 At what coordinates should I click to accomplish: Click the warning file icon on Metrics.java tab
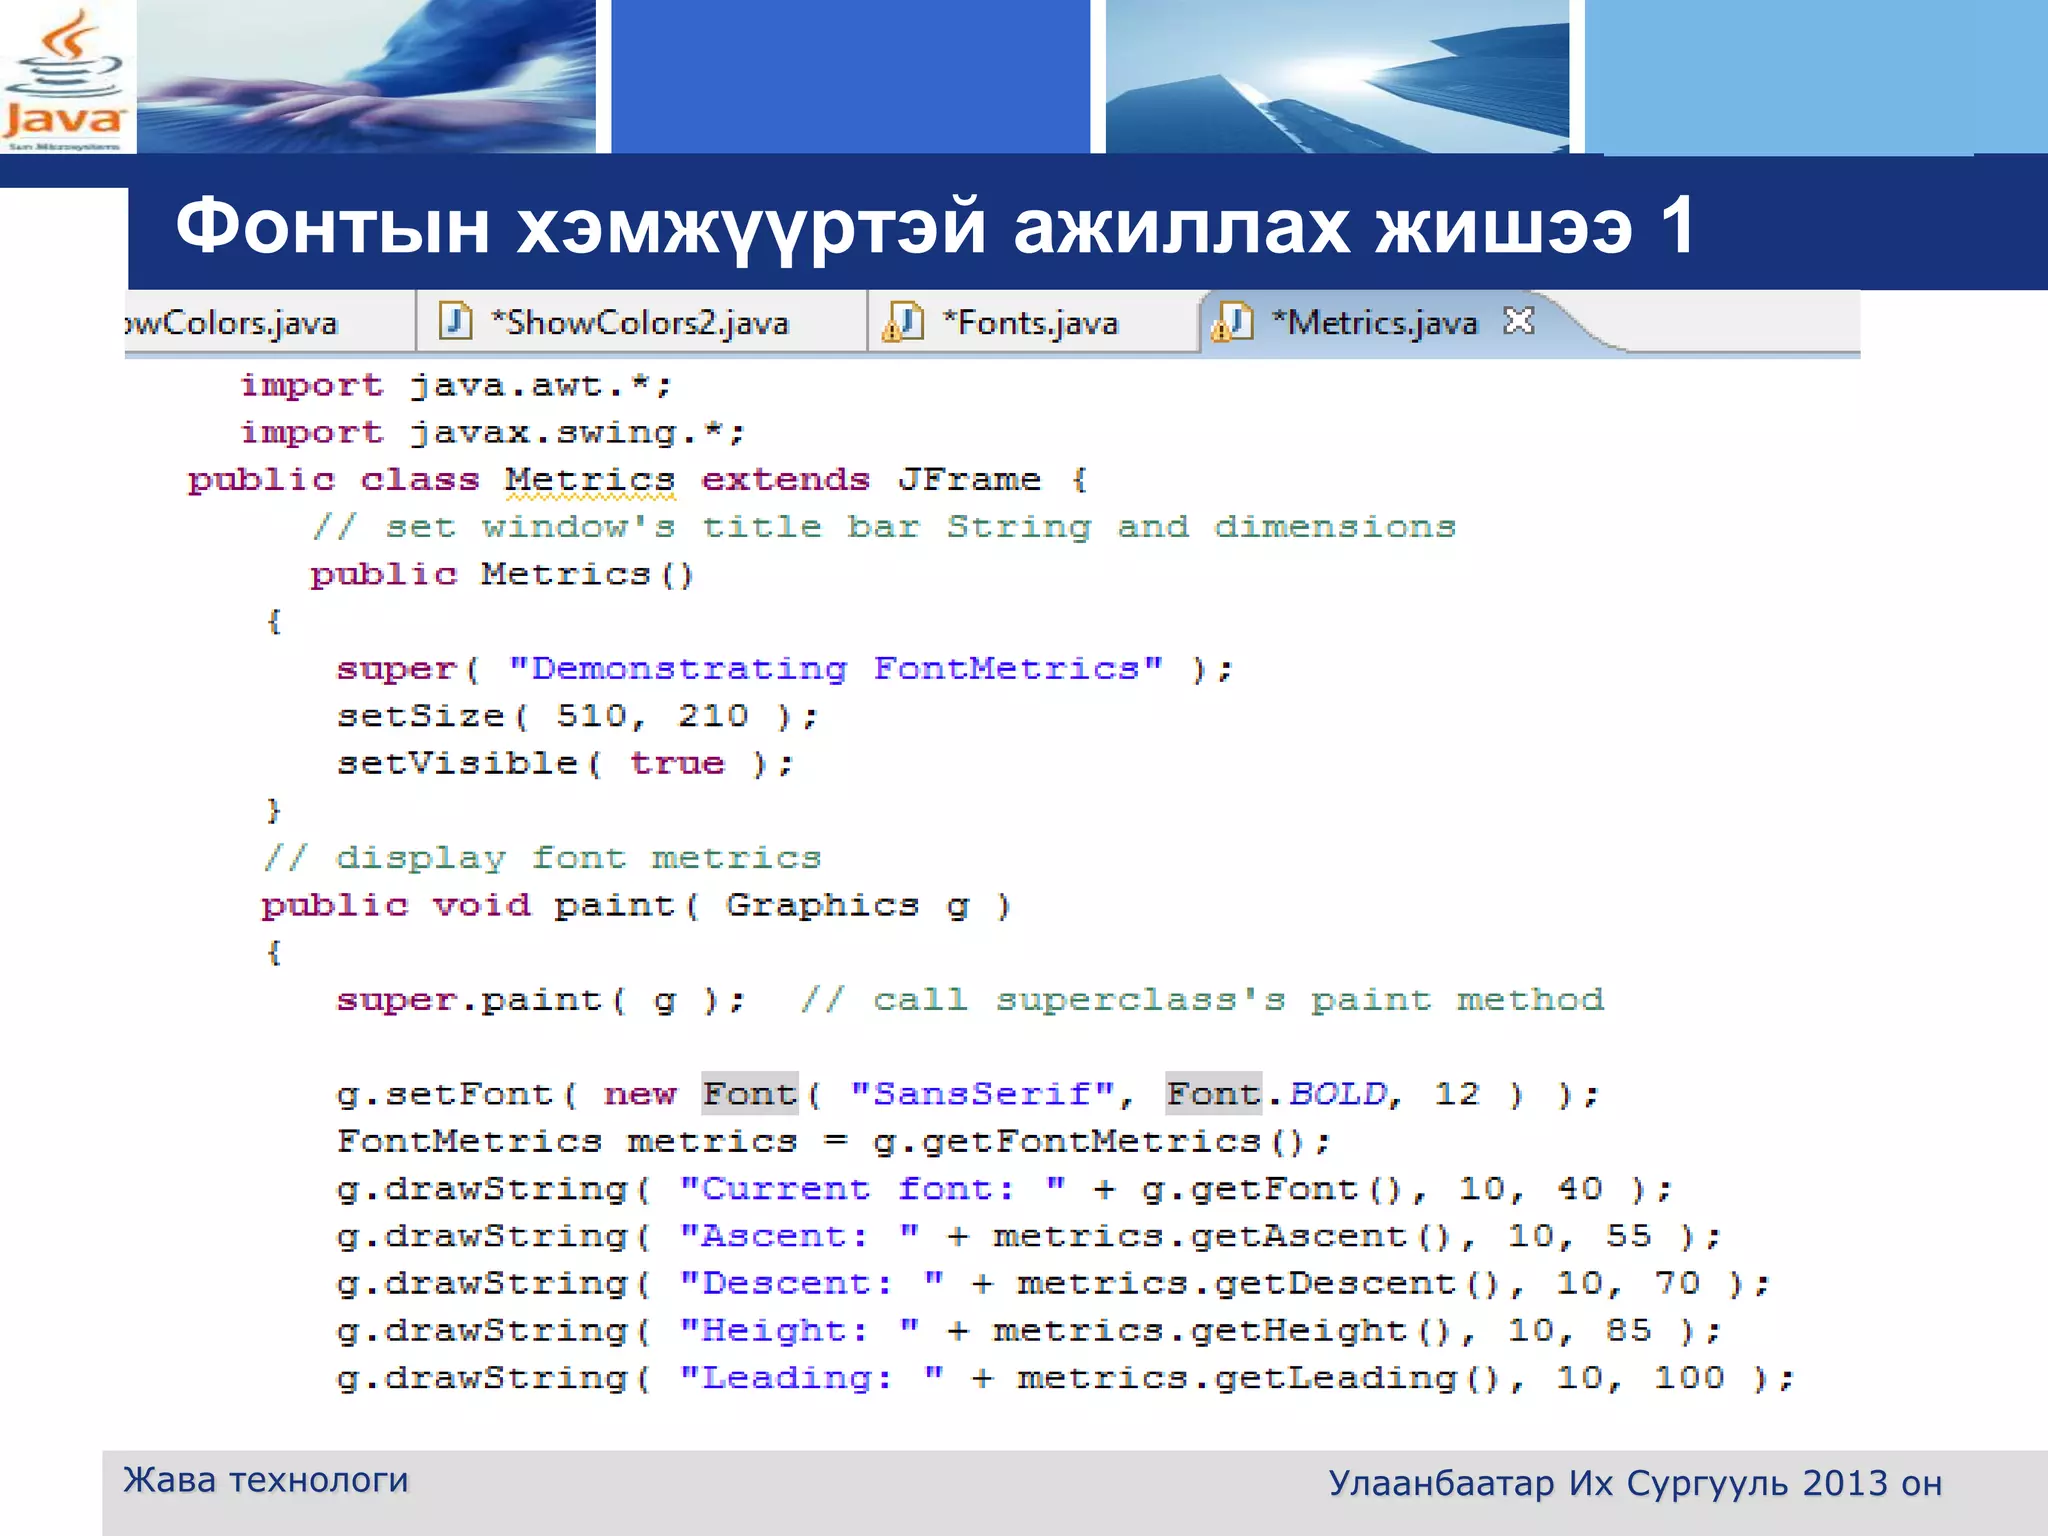click(x=1232, y=322)
